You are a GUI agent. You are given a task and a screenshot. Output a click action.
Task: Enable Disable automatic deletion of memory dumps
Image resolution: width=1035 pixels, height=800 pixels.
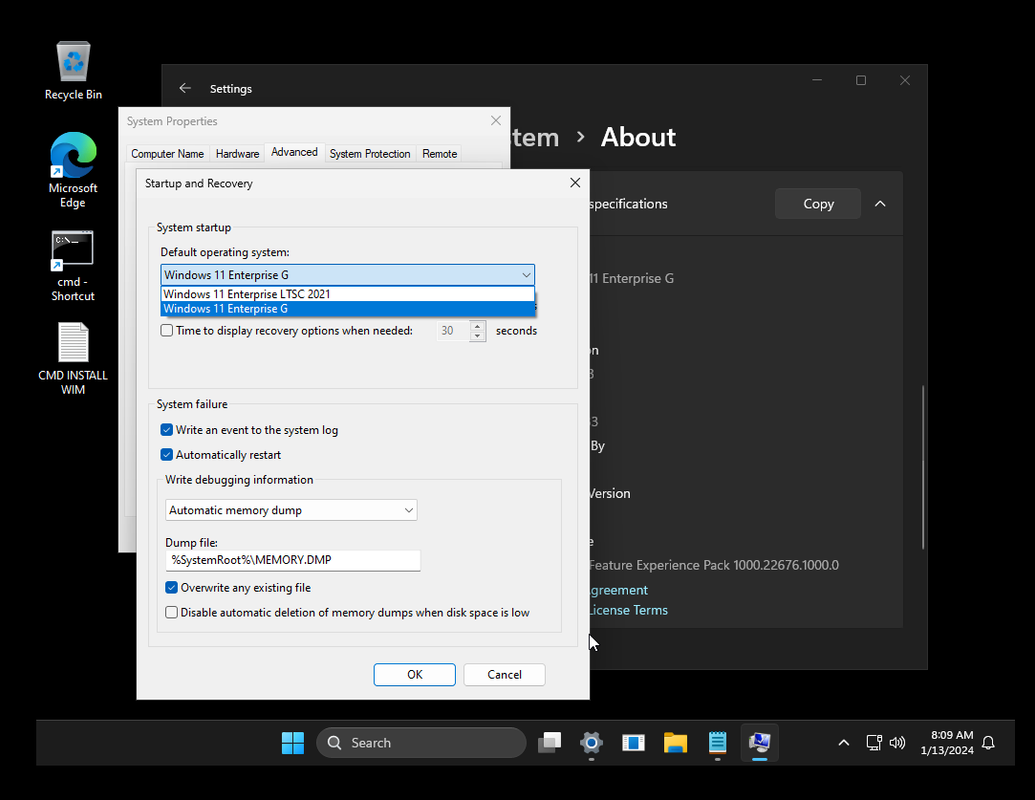(172, 613)
